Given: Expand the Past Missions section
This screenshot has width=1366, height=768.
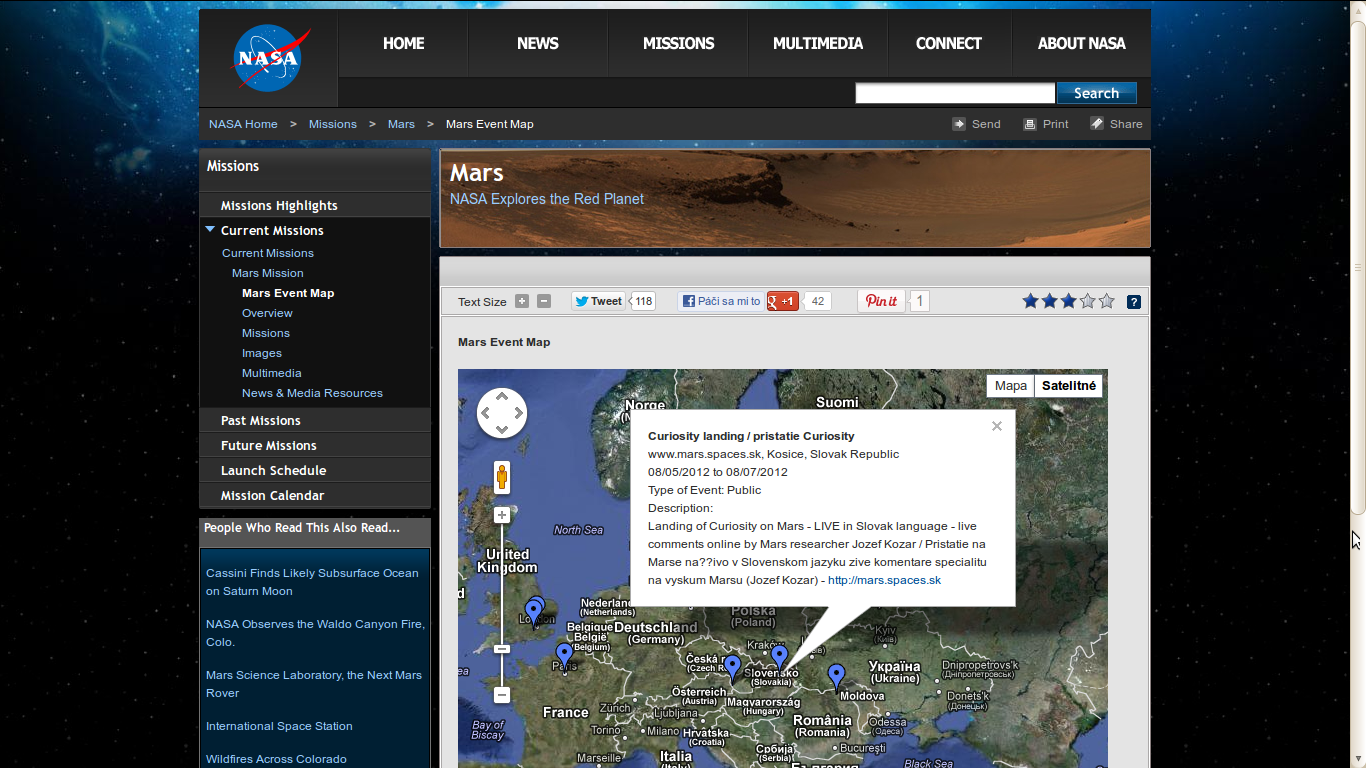Looking at the screenshot, I should (261, 420).
